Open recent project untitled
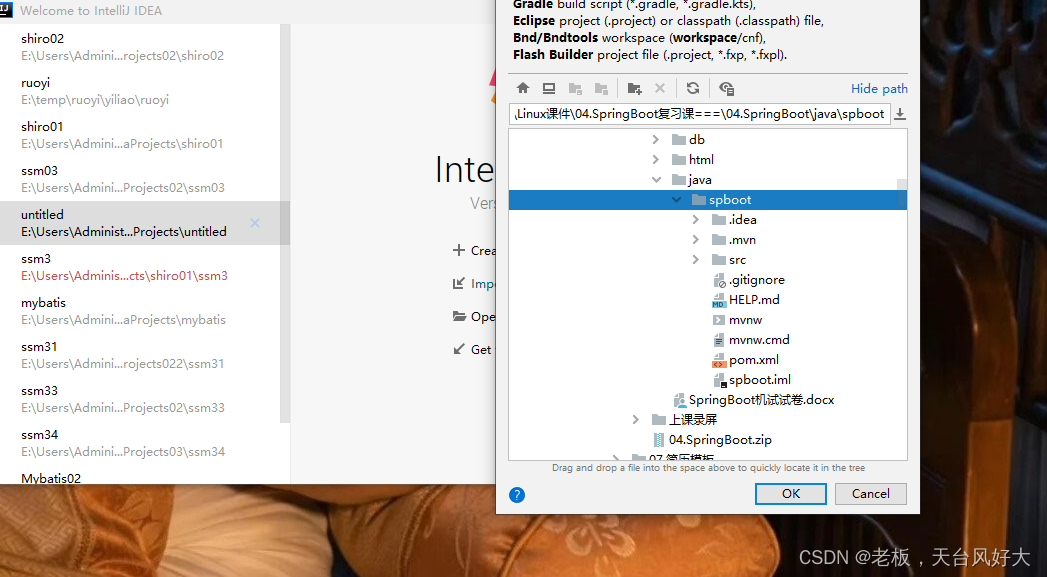The width and height of the screenshot is (1047, 577). [x=140, y=223]
